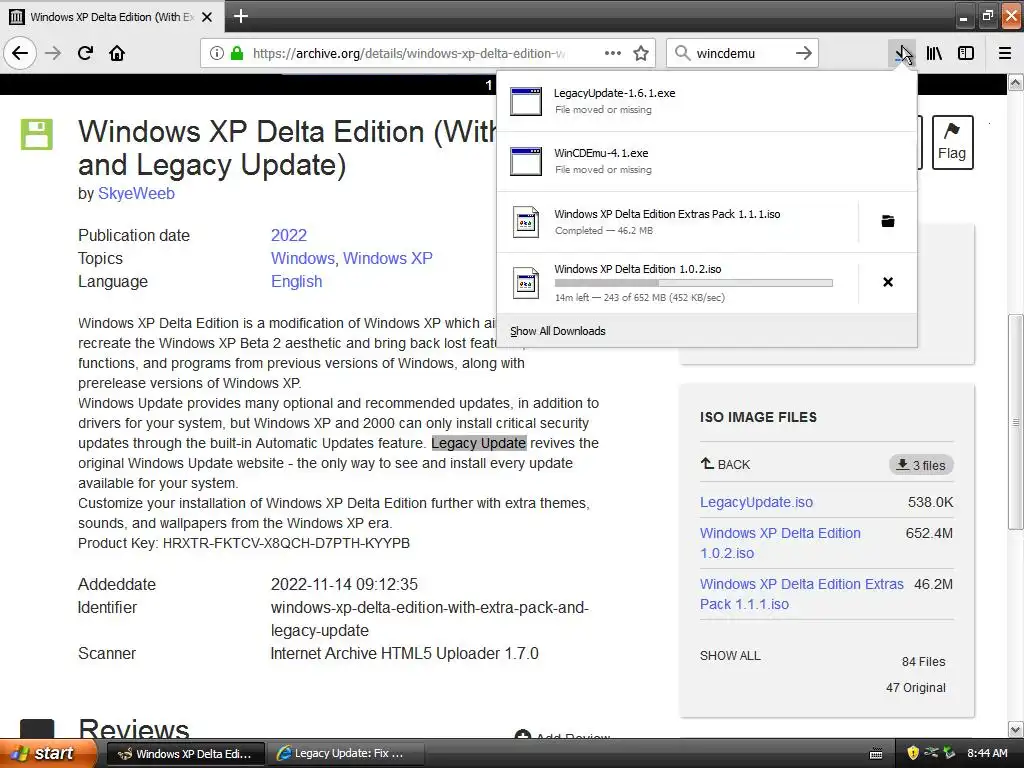Click the security shield tray icon

click(913, 753)
